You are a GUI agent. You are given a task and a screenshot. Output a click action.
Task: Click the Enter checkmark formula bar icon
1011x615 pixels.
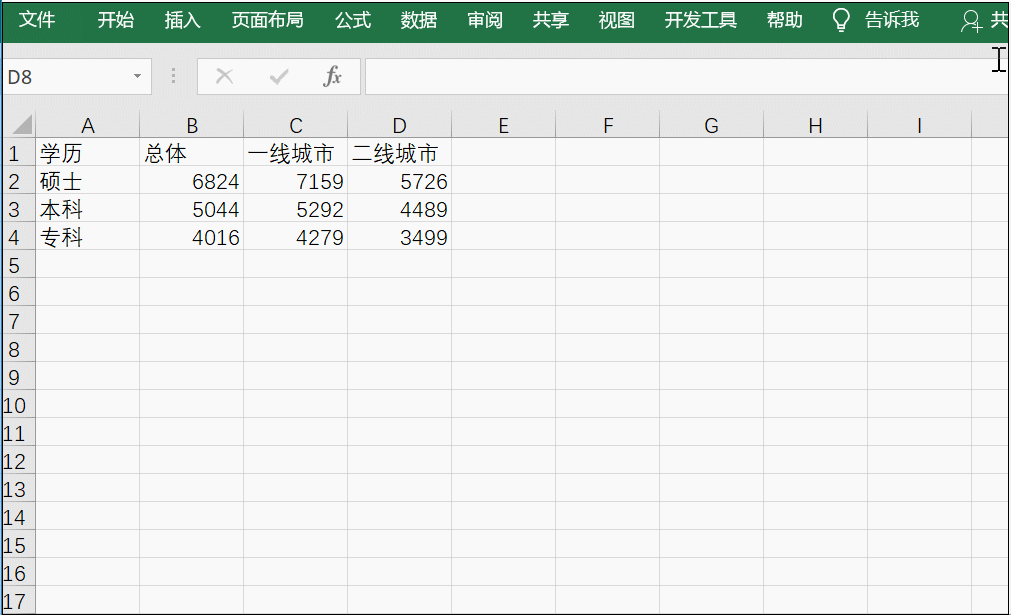pyautogui.click(x=279, y=76)
